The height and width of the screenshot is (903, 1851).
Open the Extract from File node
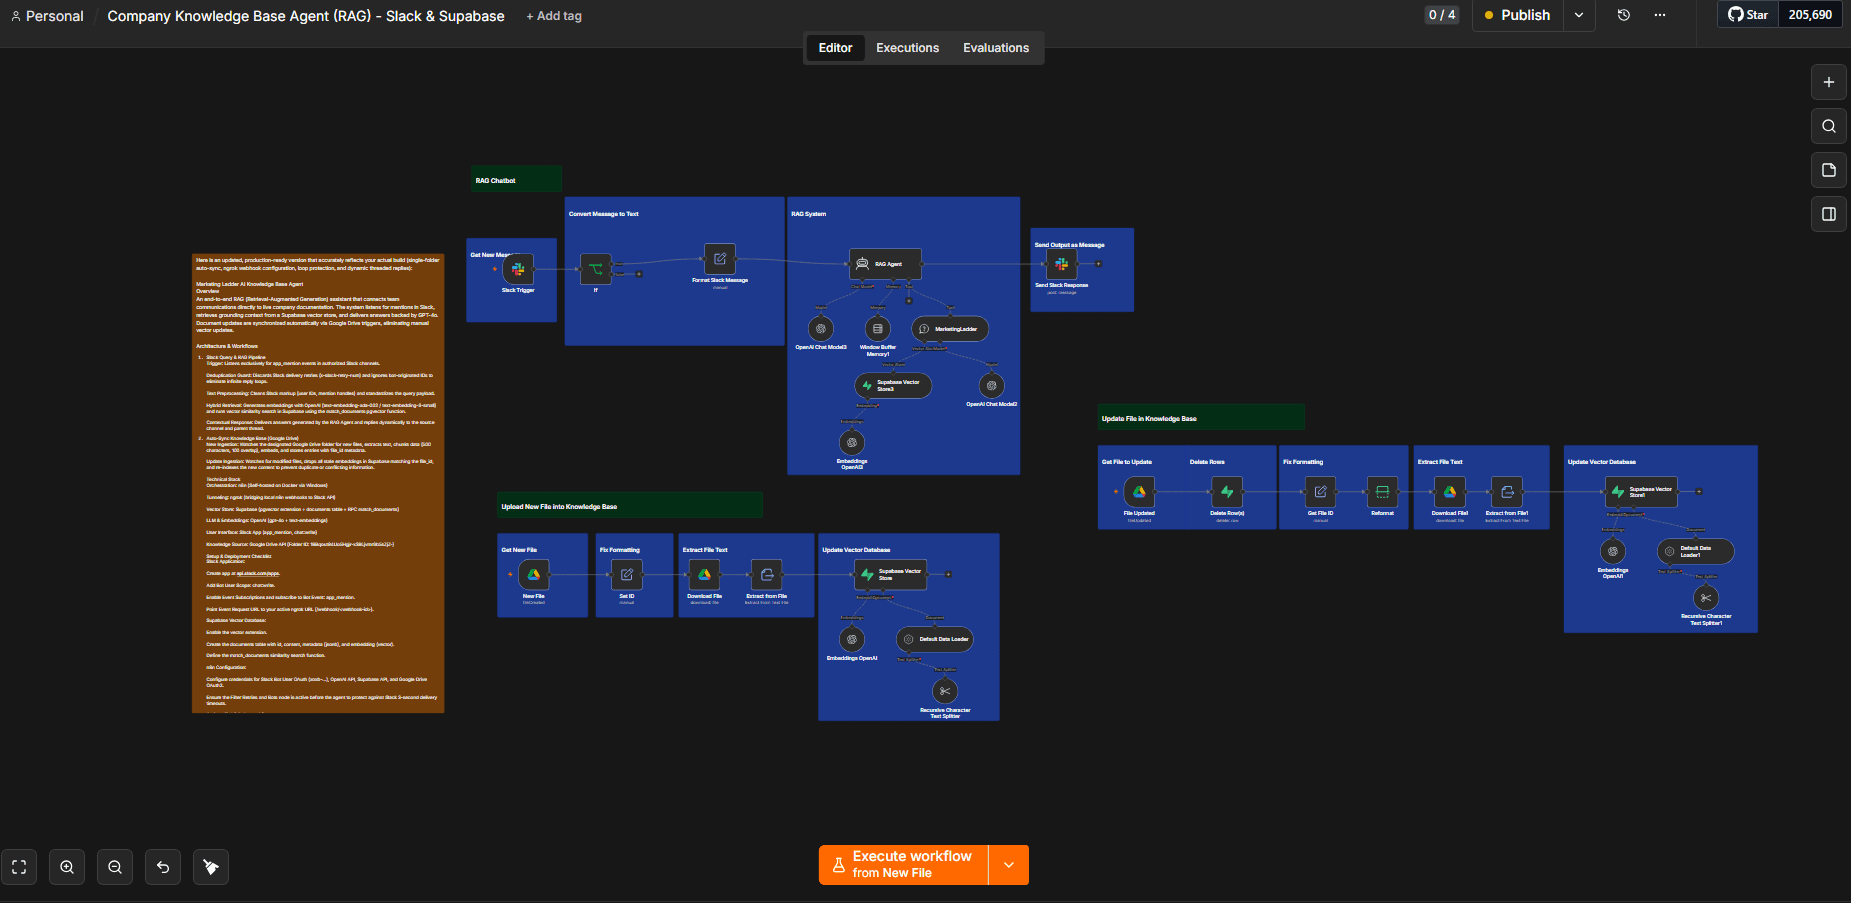pyautogui.click(x=767, y=574)
